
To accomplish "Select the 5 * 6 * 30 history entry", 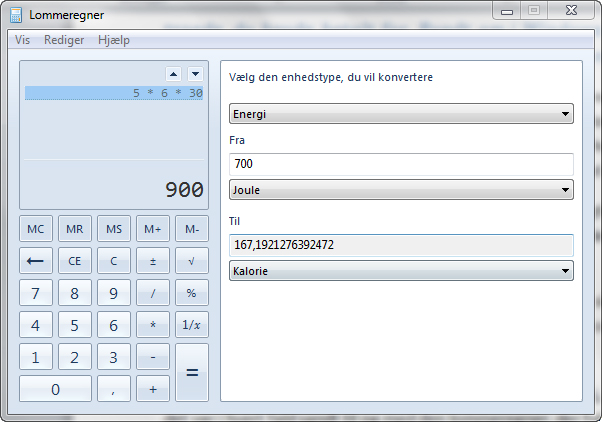I will tap(114, 93).
